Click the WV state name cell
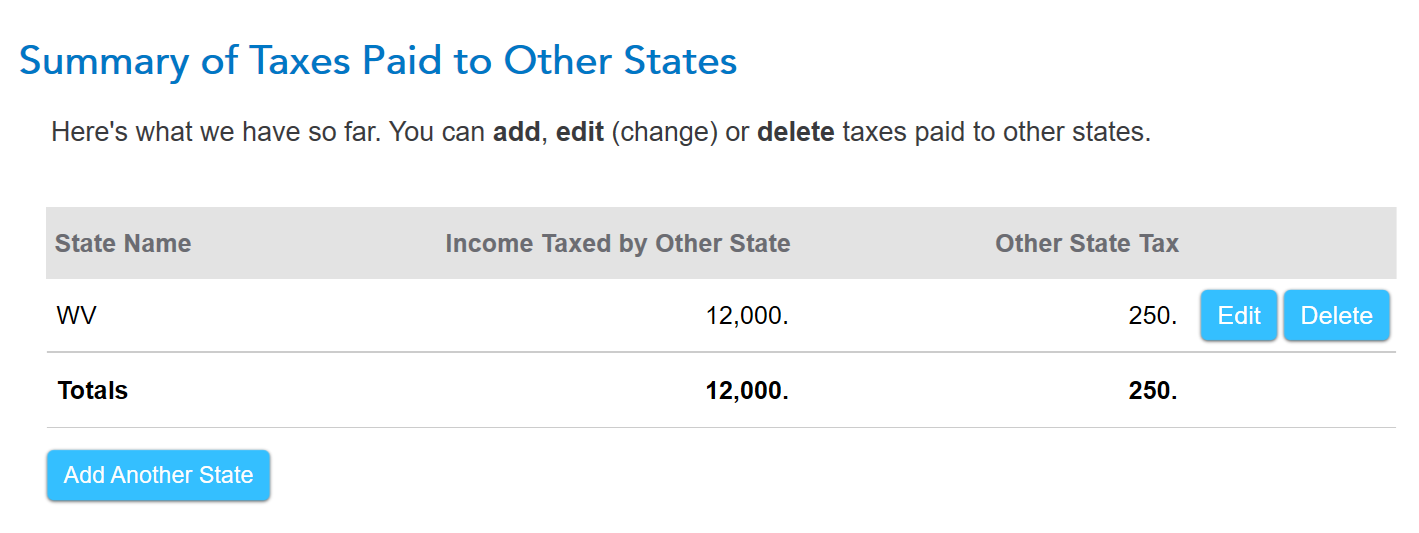Viewport: 1419px width, 533px height. point(77,316)
